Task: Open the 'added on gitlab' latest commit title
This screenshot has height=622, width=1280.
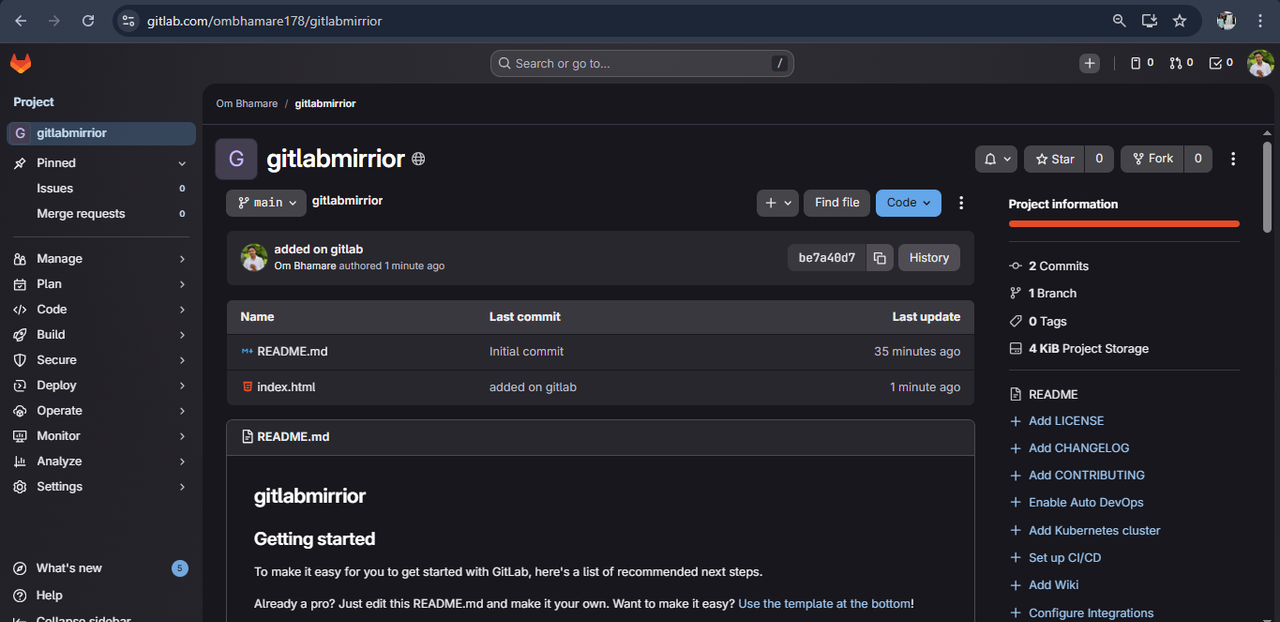Action: coord(318,249)
